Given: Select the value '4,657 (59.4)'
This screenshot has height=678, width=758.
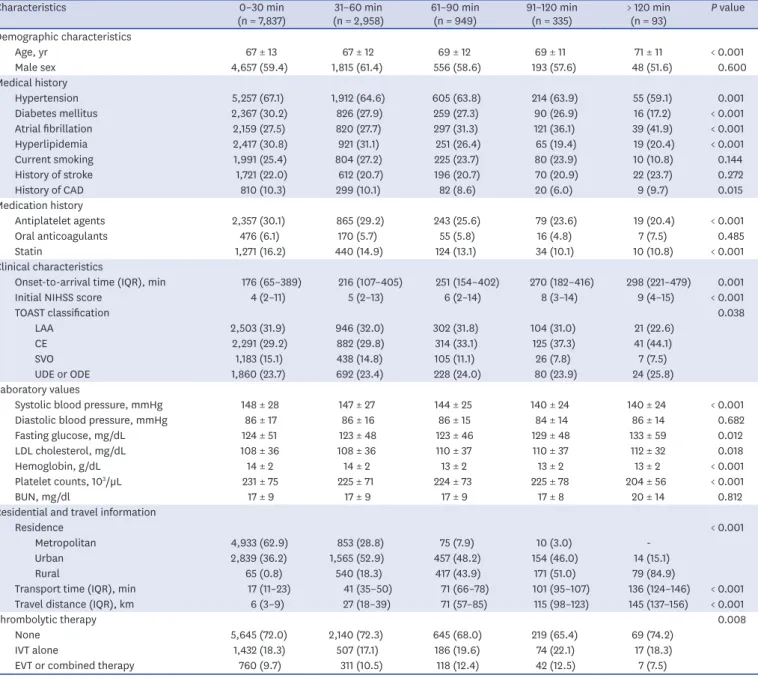Looking at the screenshot, I should [259, 68].
